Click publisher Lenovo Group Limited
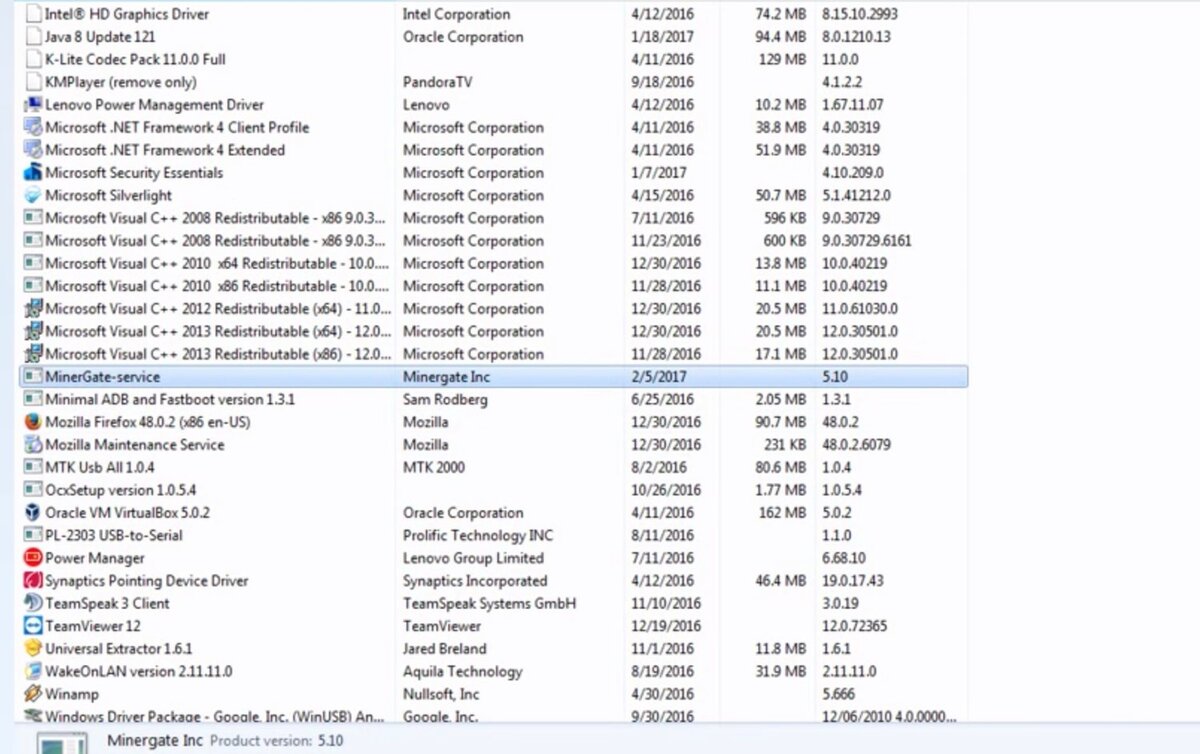 473,558
